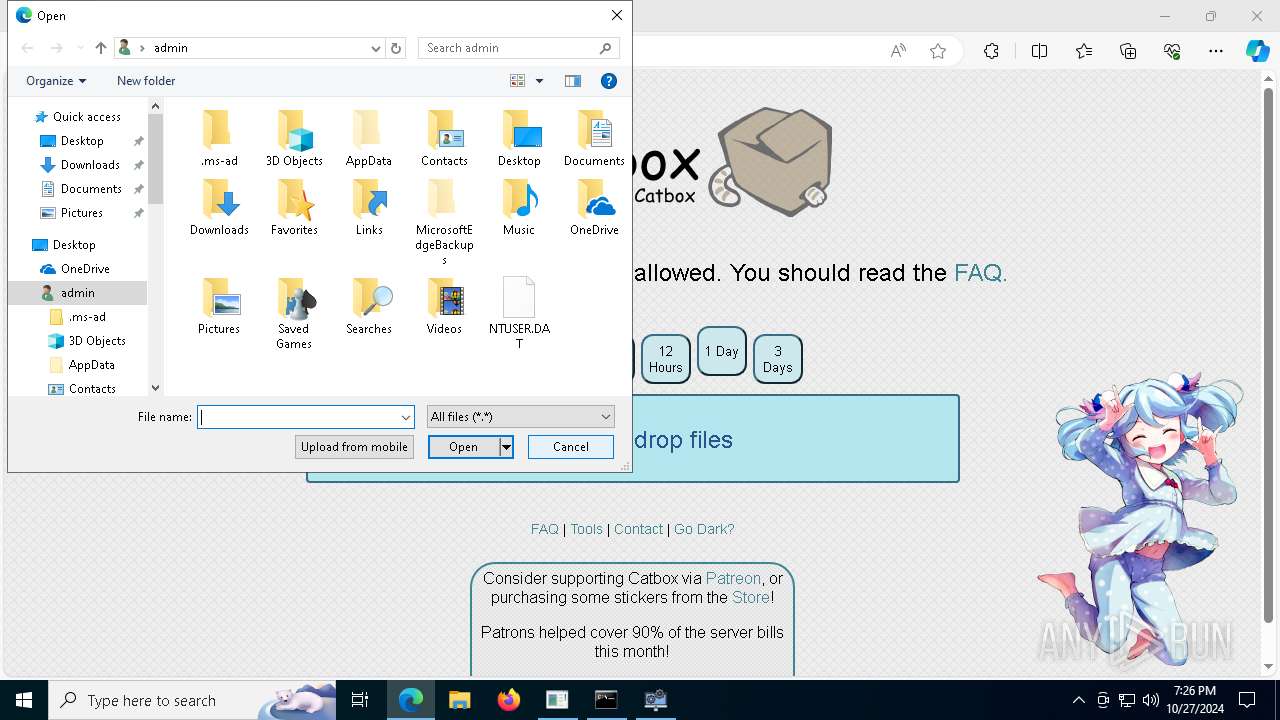This screenshot has width=1280, height=720.
Task: Open the change view options arrow
Action: click(539, 81)
